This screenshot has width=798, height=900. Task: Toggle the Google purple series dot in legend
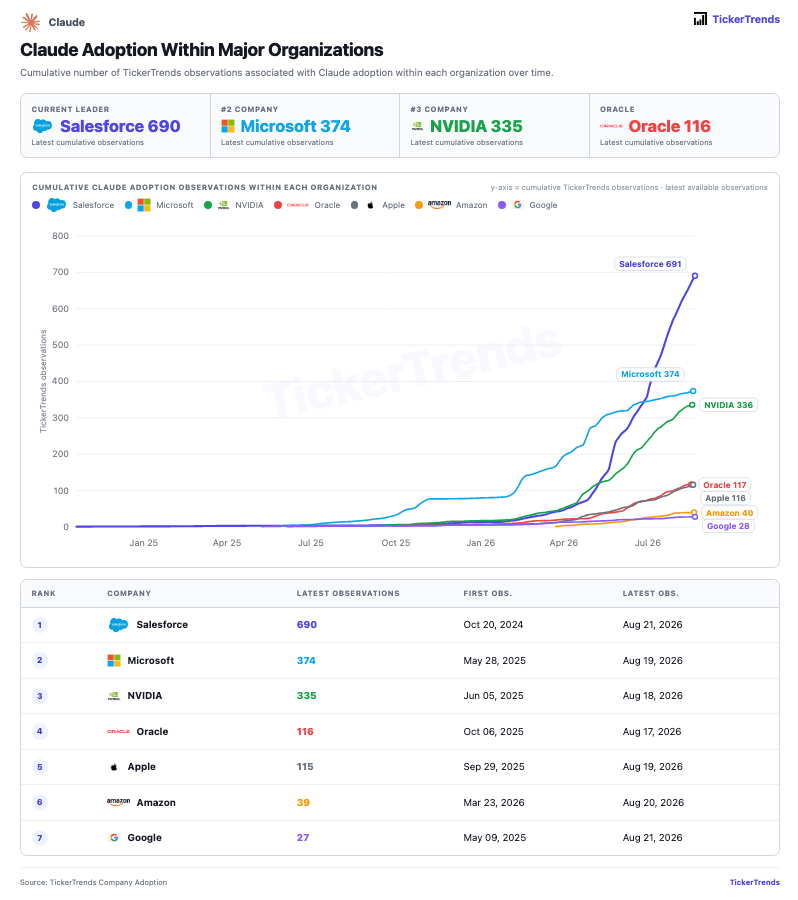point(502,205)
